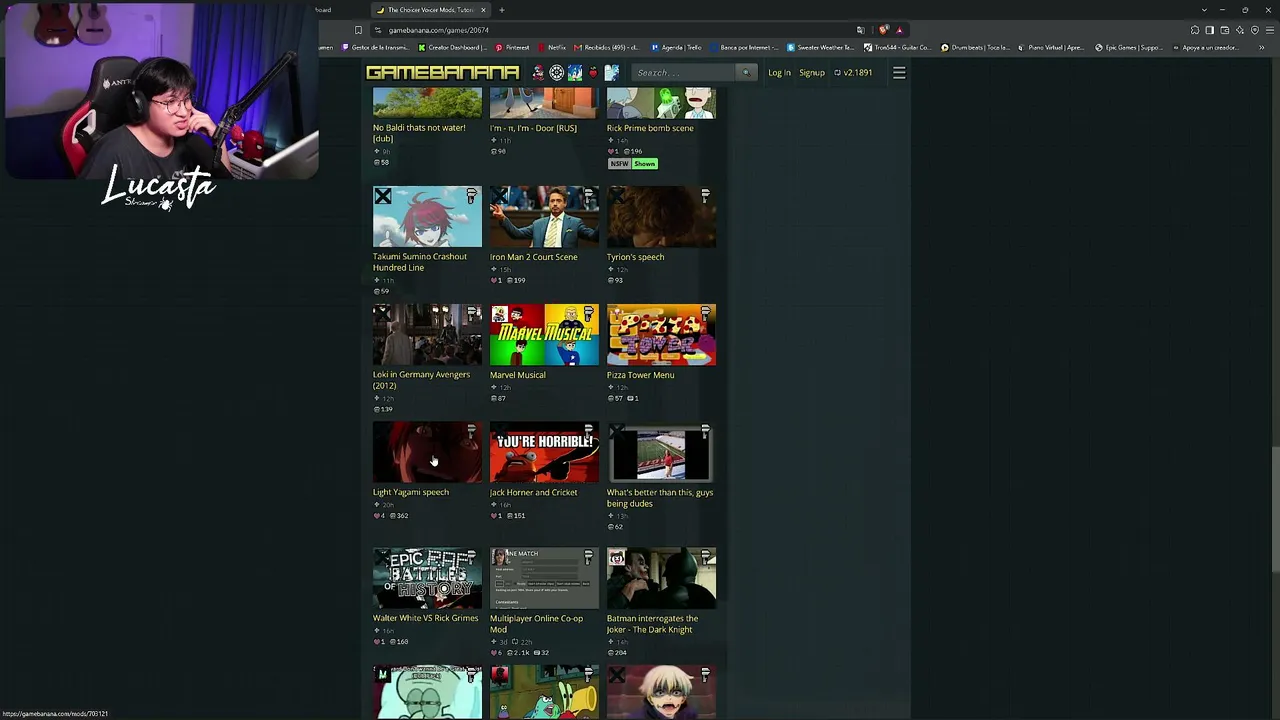Click the browser address bar URL
Viewport: 1280px width, 720px height.
pyautogui.click(x=439, y=30)
